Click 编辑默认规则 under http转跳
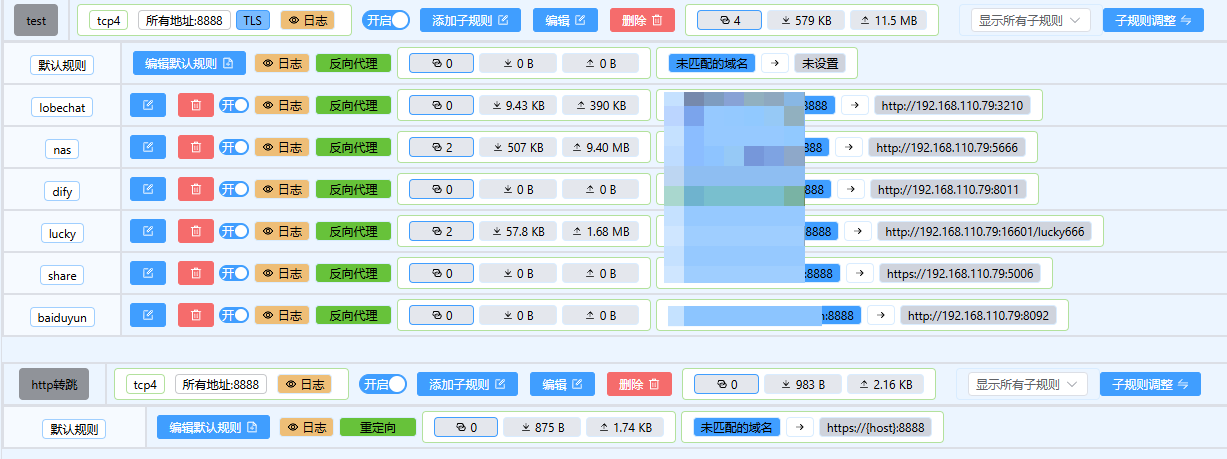 (212, 427)
